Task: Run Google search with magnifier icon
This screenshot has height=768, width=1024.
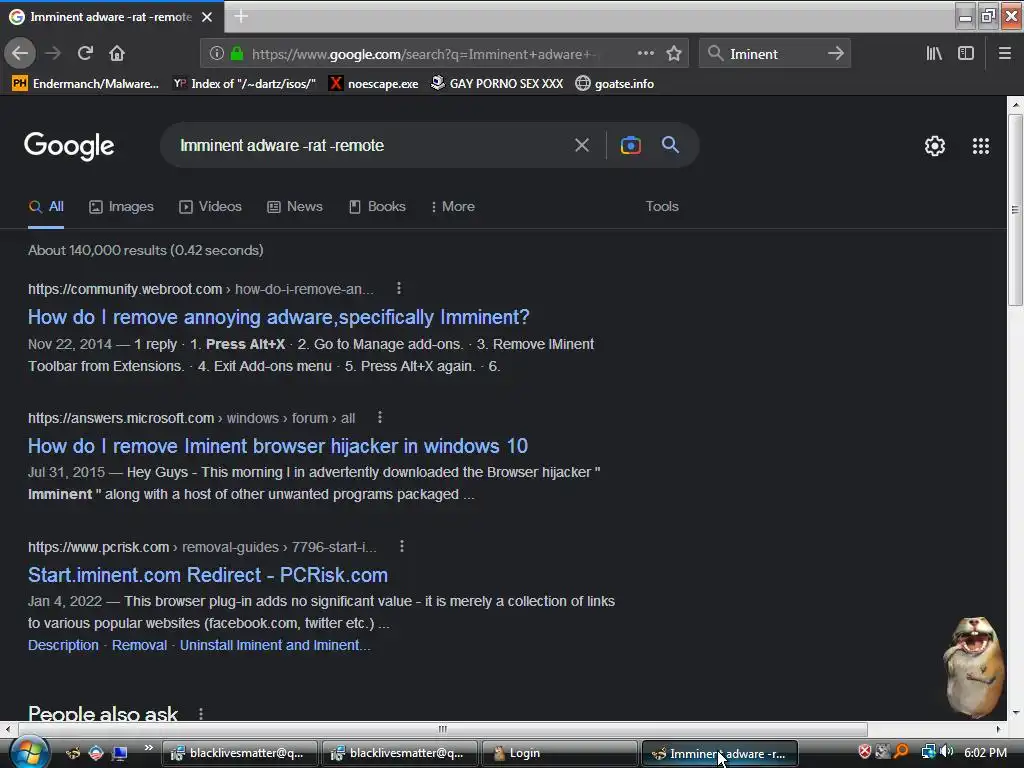Action: (x=670, y=145)
